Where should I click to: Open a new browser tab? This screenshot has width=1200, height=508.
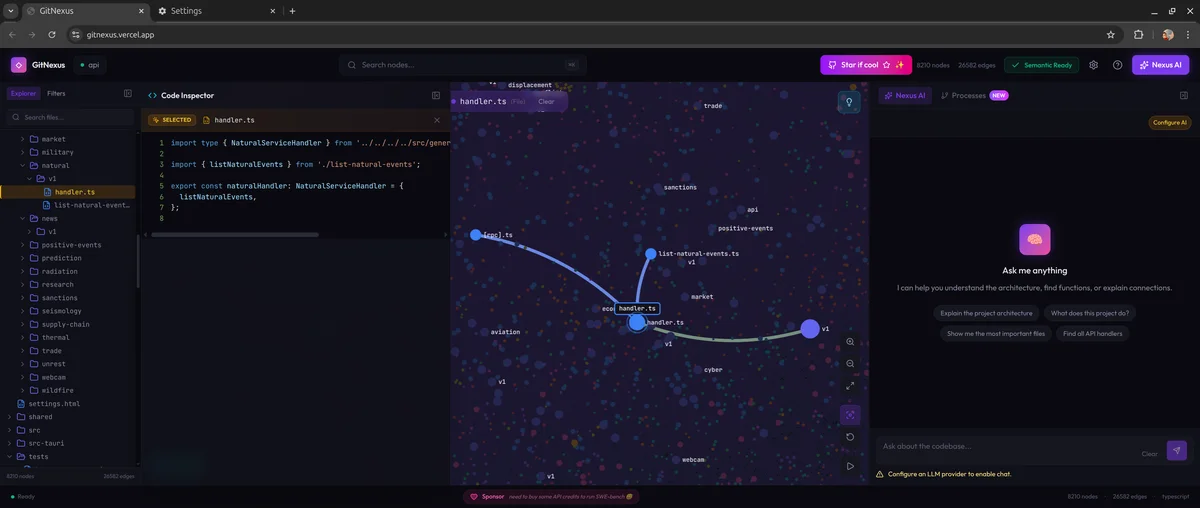click(292, 11)
